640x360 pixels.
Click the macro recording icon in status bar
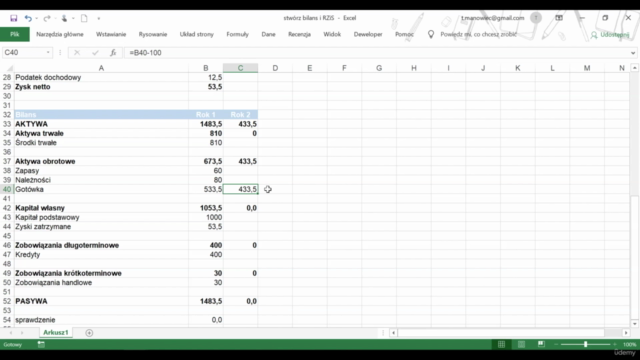[41, 344]
